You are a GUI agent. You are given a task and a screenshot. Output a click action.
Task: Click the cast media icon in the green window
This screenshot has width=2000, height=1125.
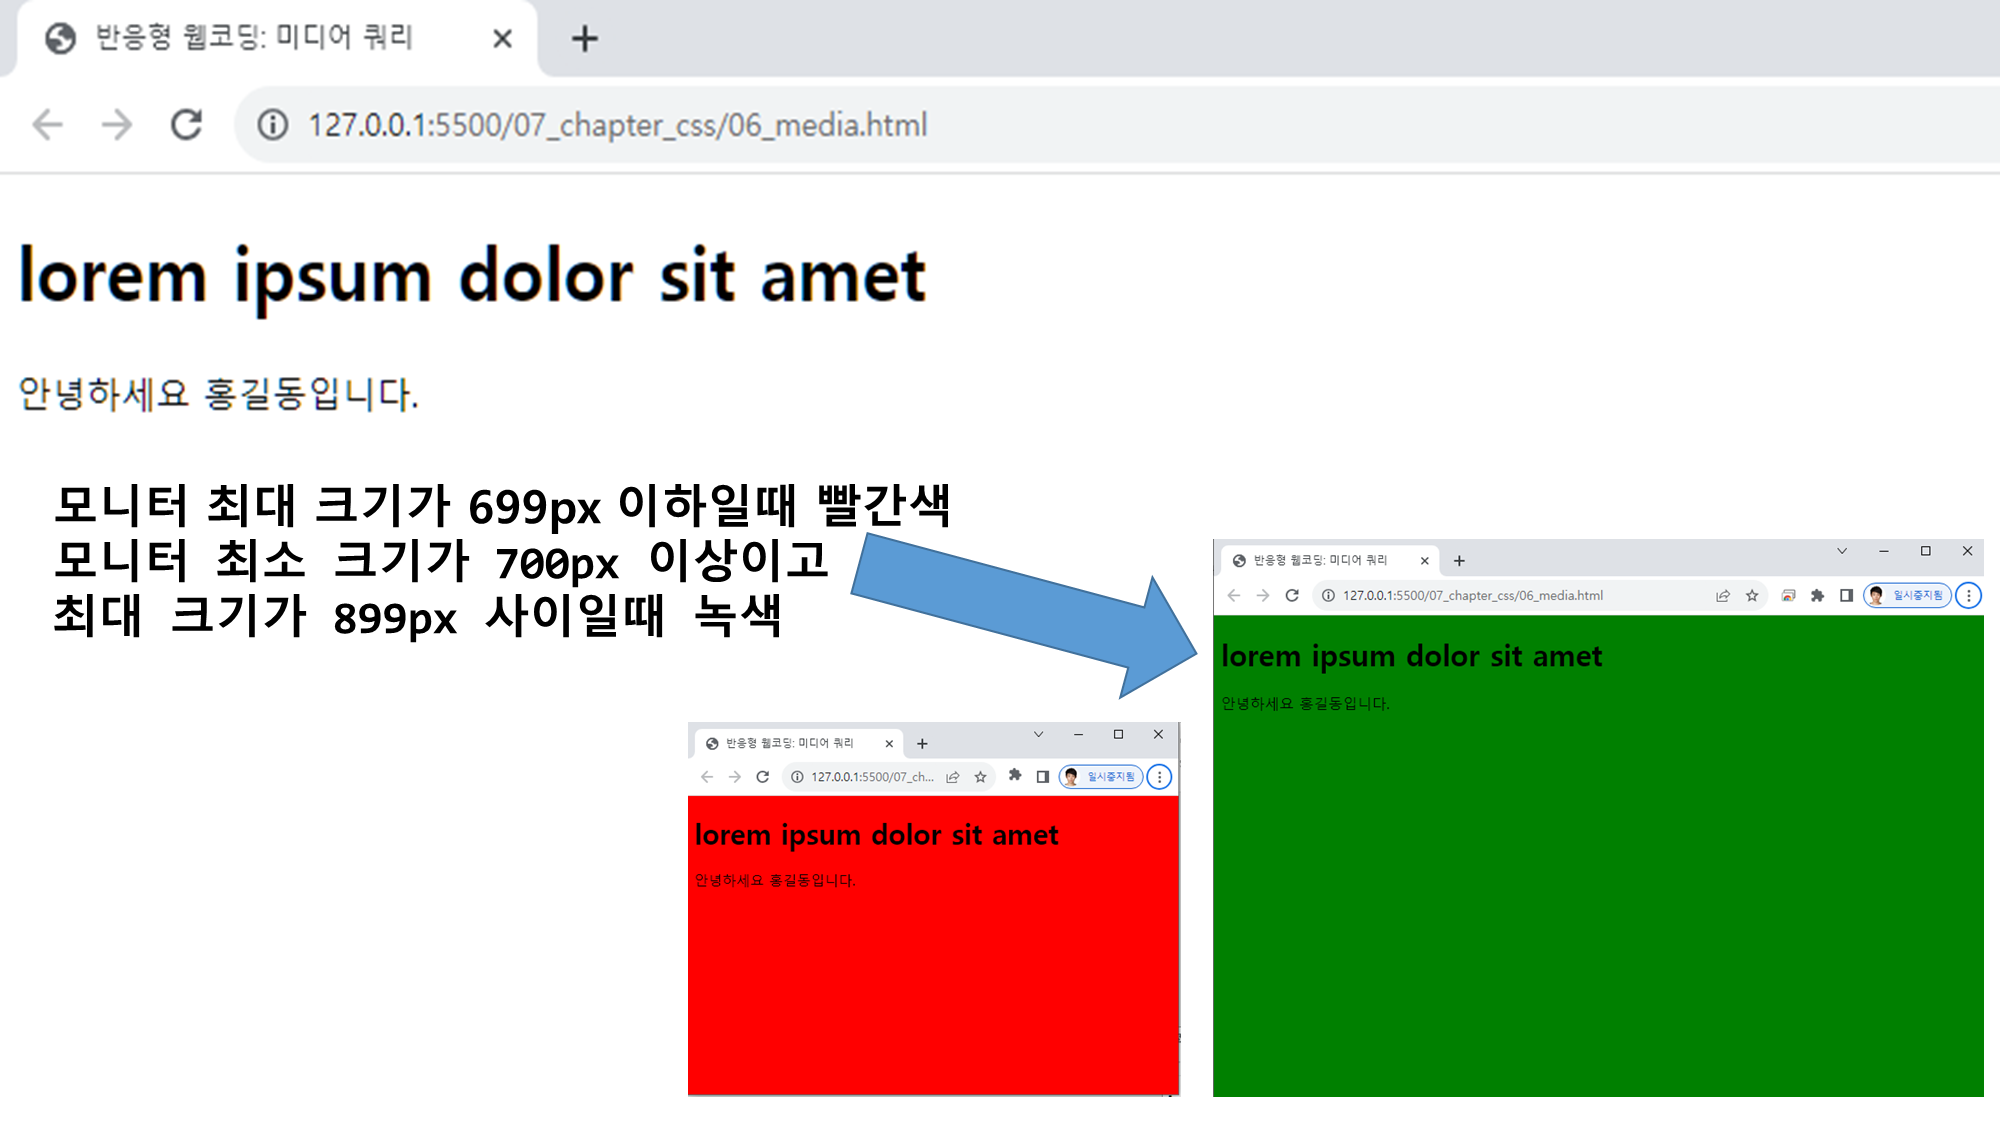click(1788, 596)
